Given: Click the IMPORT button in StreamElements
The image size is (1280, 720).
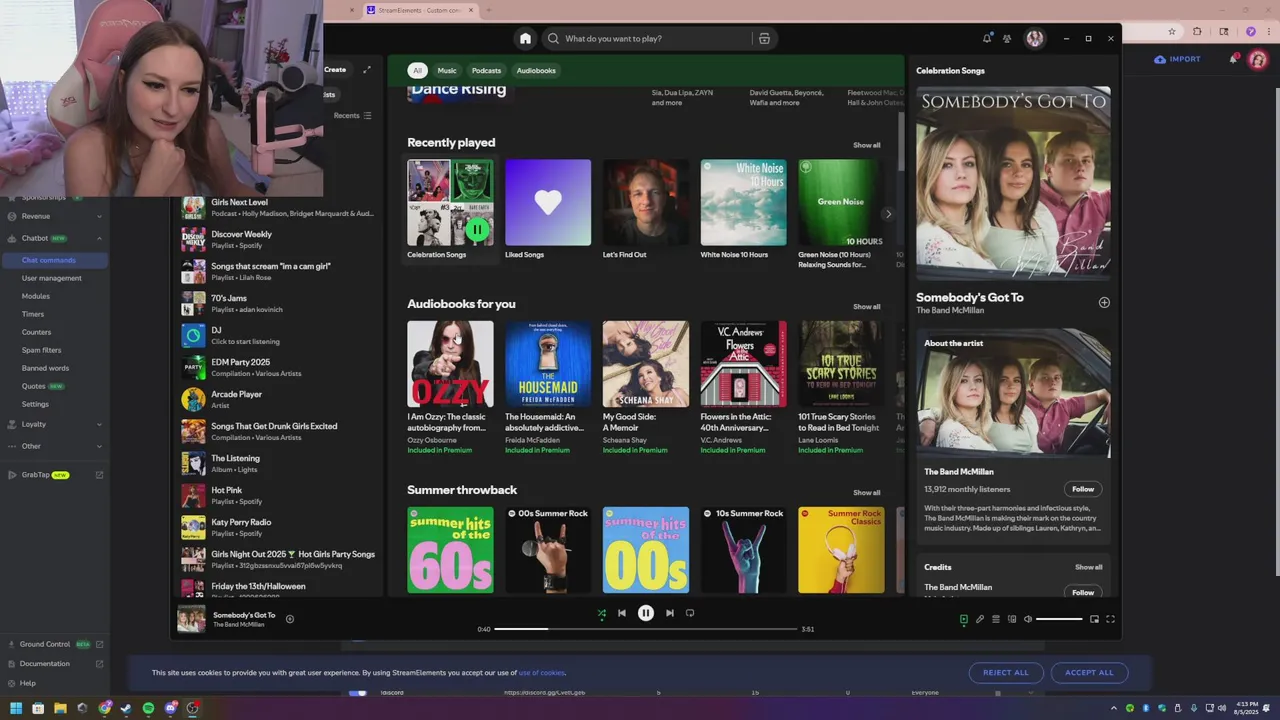Looking at the screenshot, I should click(1177, 59).
